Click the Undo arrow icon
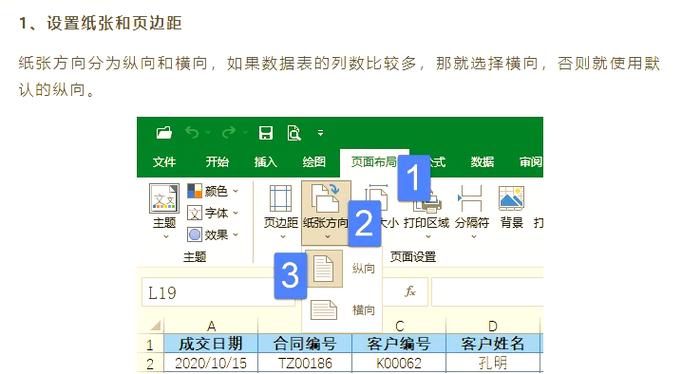Image resolution: width=682 pixels, height=374 pixels. coord(192,132)
